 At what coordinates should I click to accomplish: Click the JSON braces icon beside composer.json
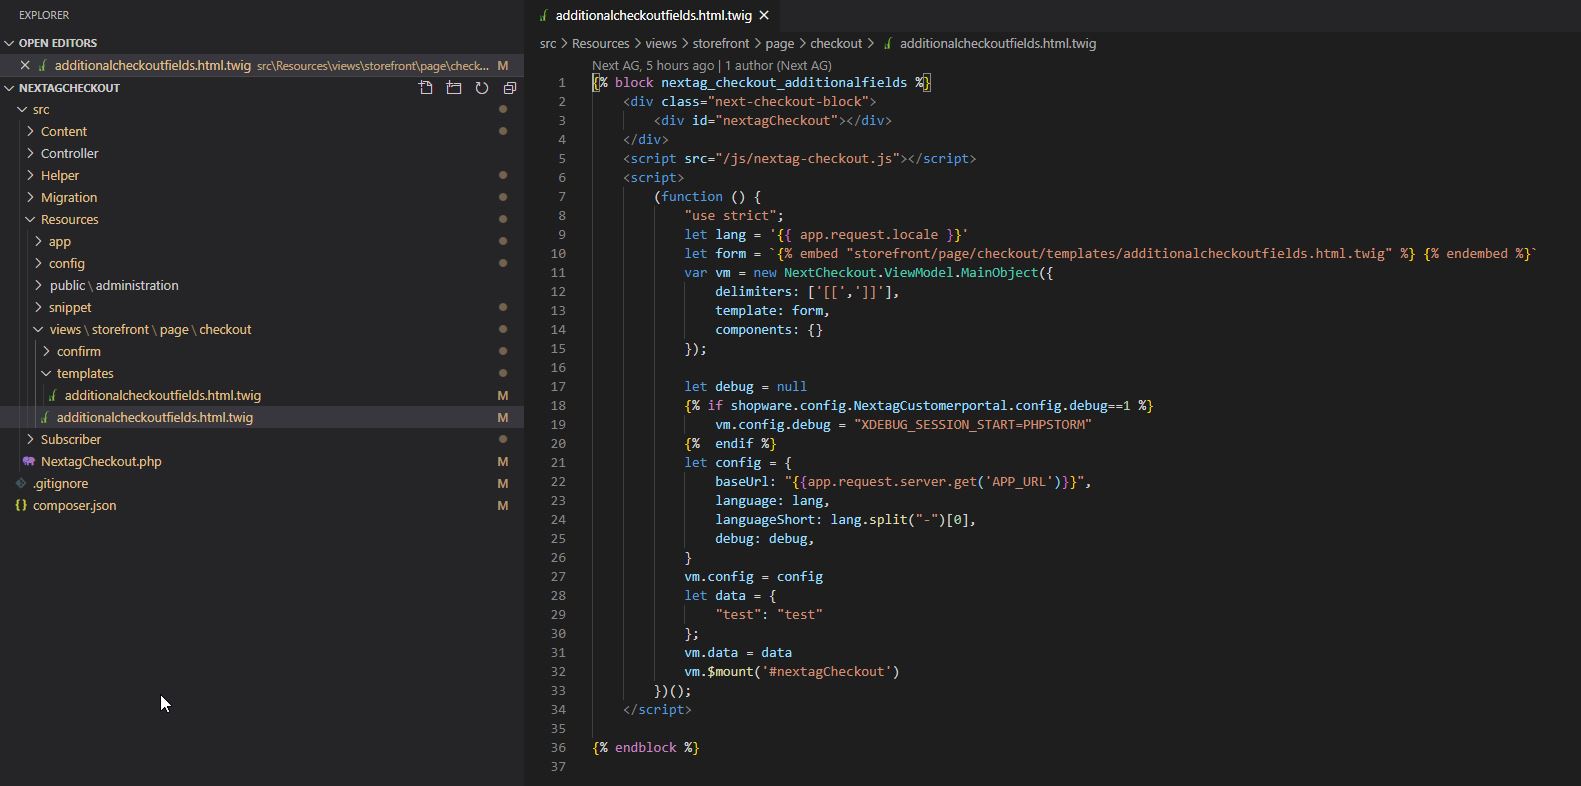point(21,506)
